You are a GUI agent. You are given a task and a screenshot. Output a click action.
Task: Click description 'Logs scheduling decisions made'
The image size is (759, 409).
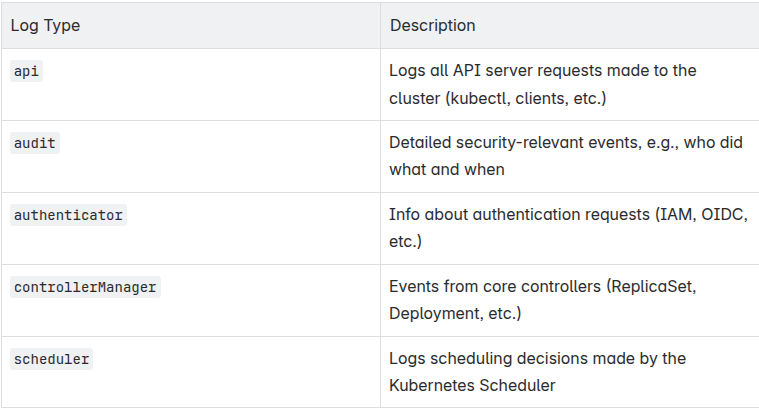pyautogui.click(x=537, y=372)
